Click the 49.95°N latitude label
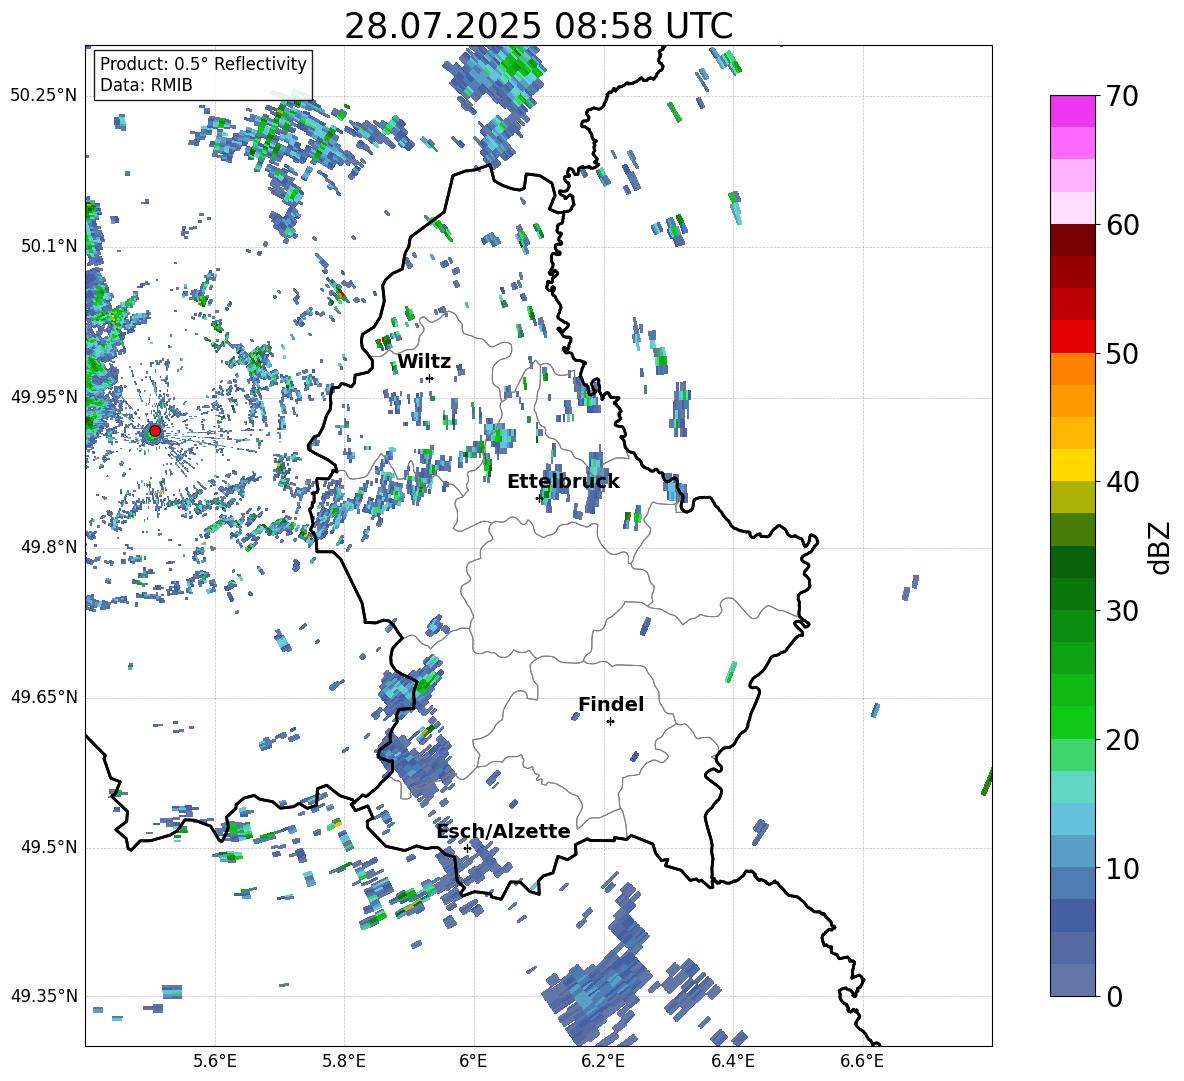 [x=44, y=396]
